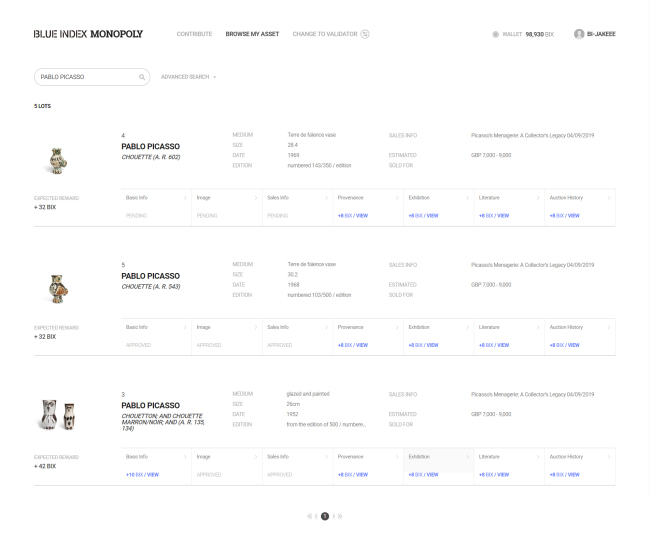This screenshot has width=650, height=547.
Task: Click Auction History +8 BIX / VIEW for lot 4
Action: tap(565, 215)
